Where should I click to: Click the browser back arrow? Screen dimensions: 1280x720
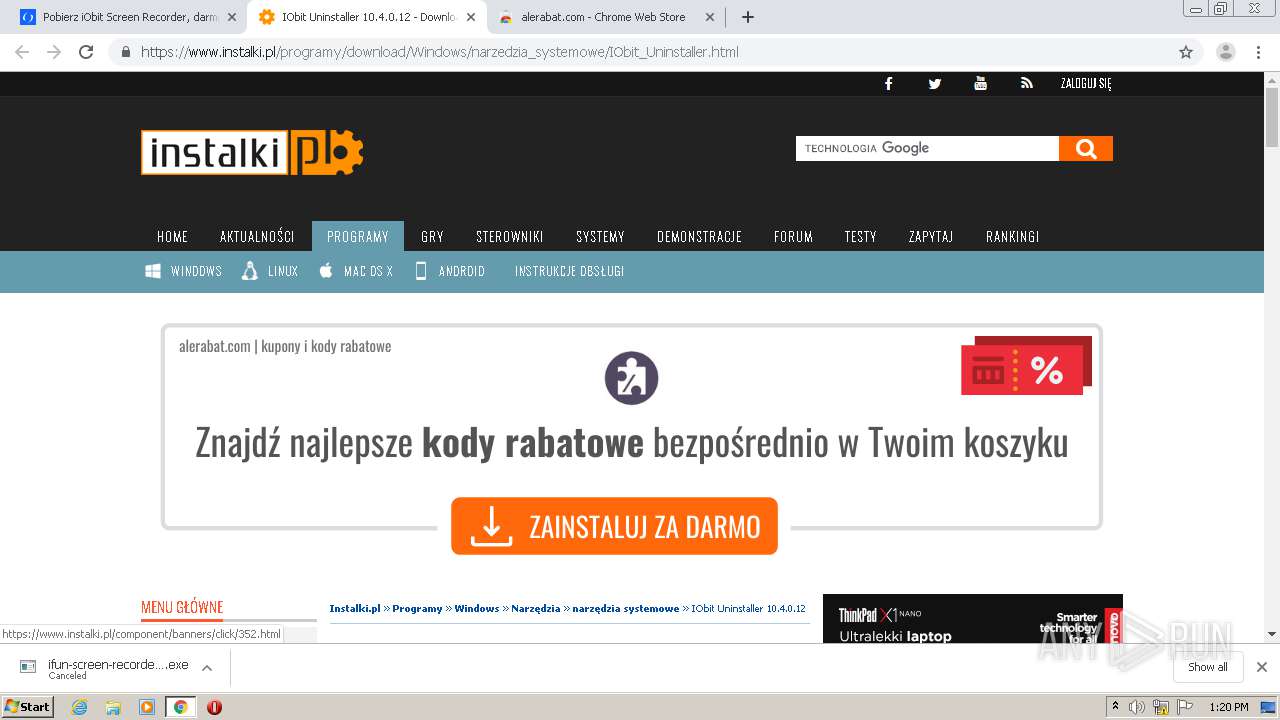click(22, 52)
